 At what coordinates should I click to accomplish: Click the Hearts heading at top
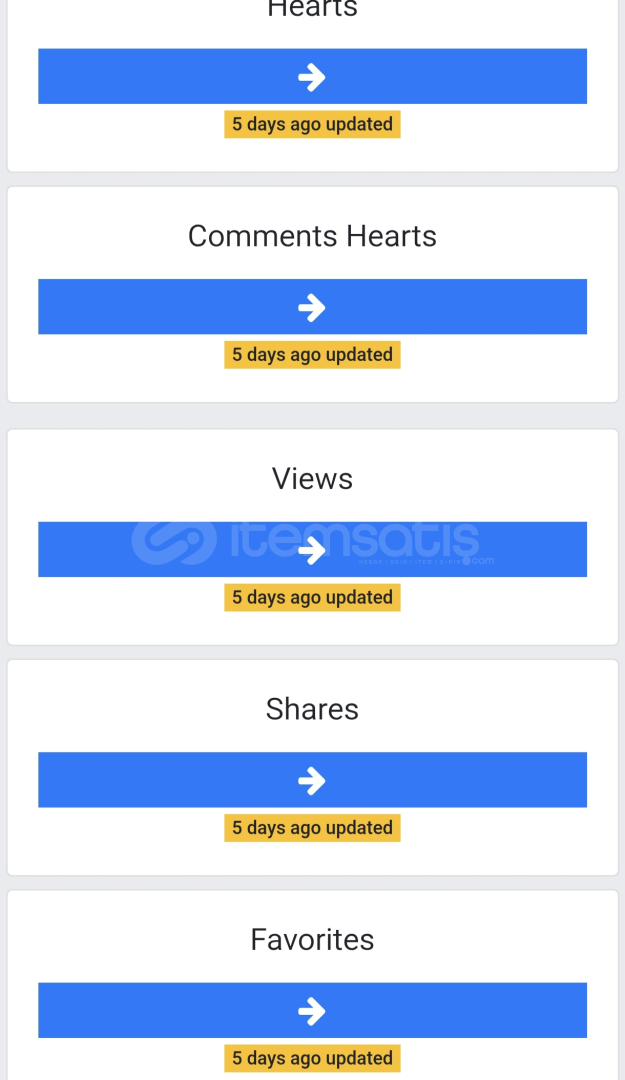click(312, 9)
